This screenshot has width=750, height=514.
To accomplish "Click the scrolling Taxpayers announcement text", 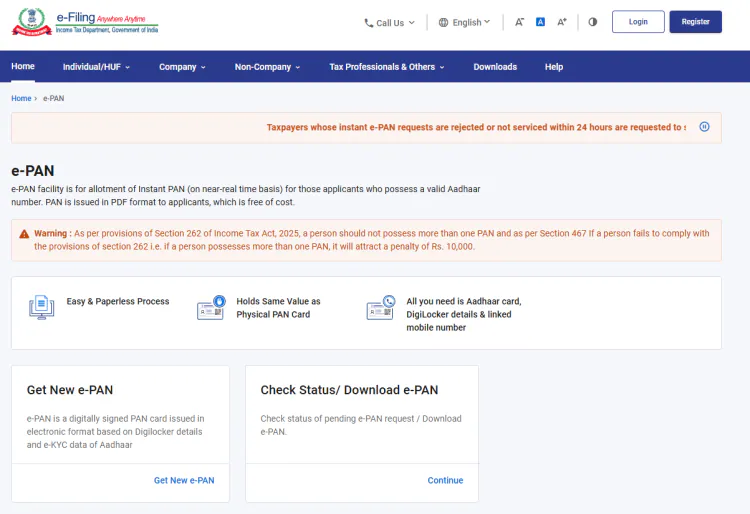I will 476,127.
